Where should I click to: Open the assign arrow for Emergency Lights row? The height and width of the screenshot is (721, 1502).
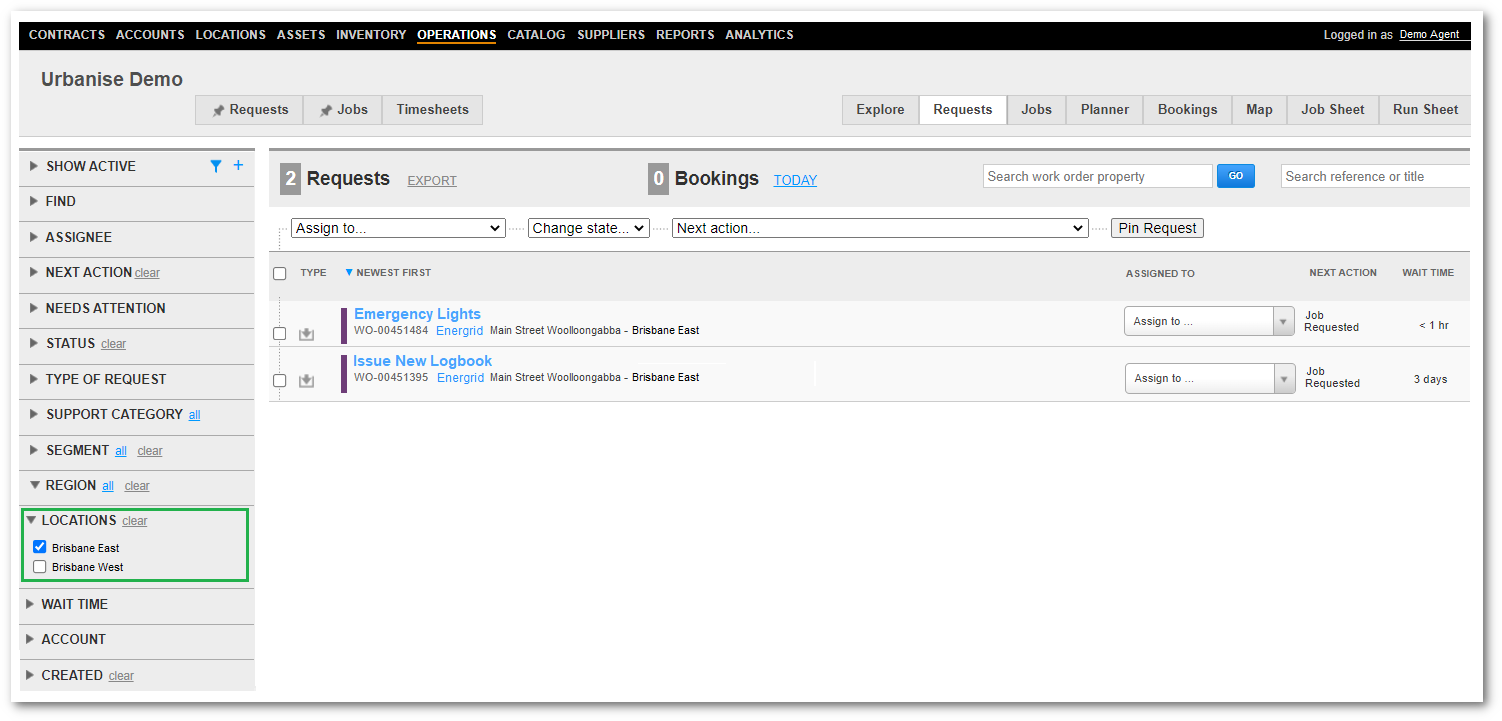click(x=1283, y=322)
